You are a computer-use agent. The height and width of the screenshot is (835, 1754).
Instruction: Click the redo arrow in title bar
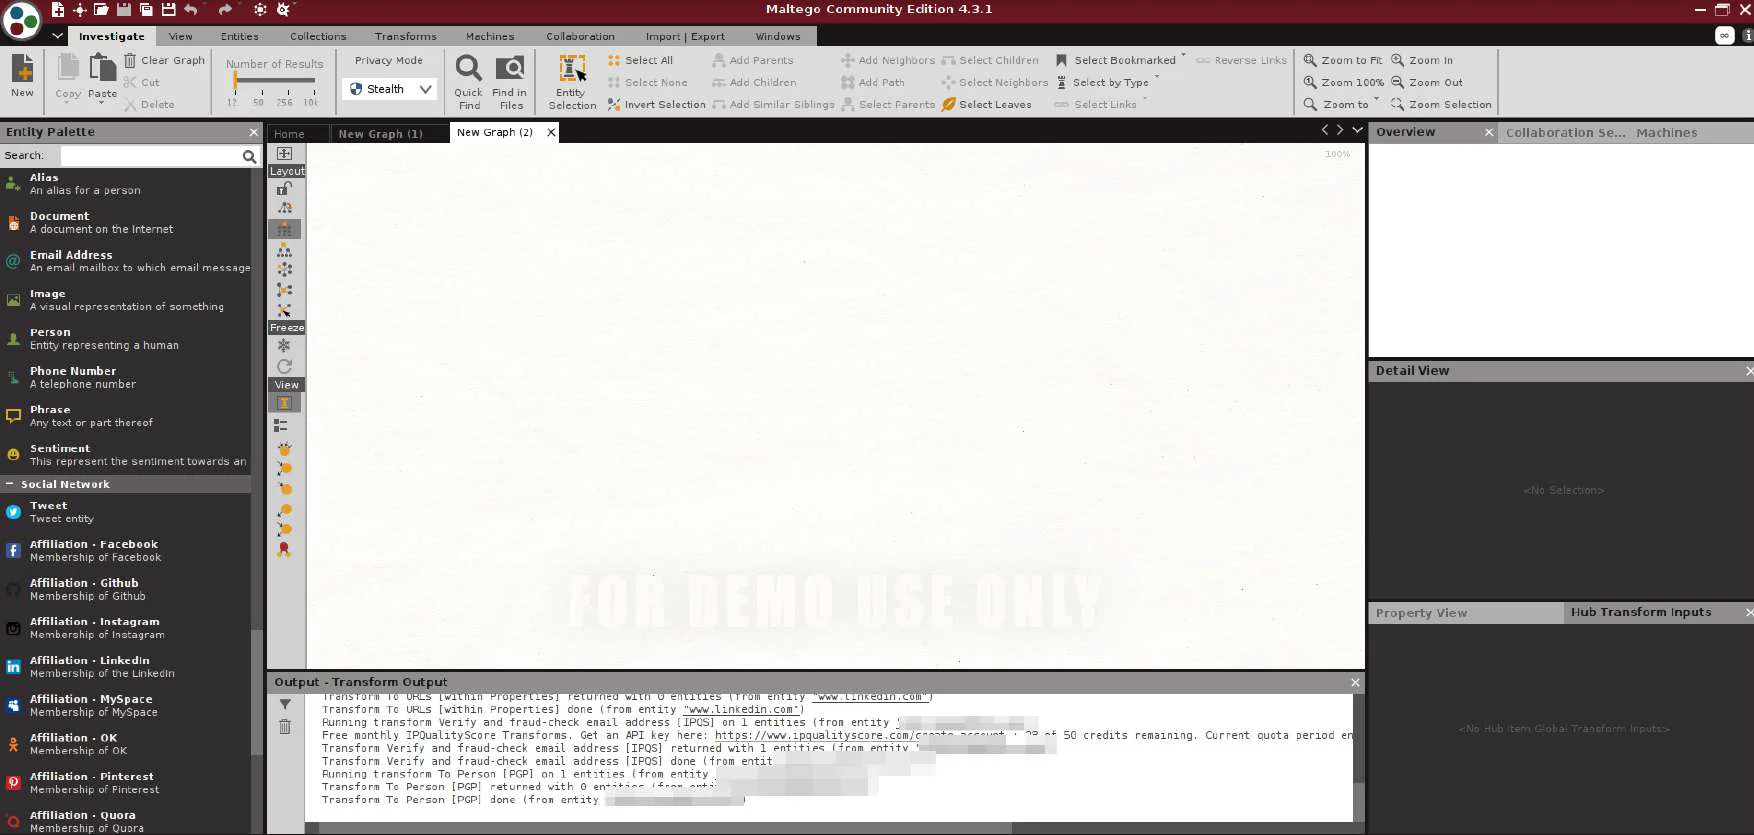tap(225, 9)
